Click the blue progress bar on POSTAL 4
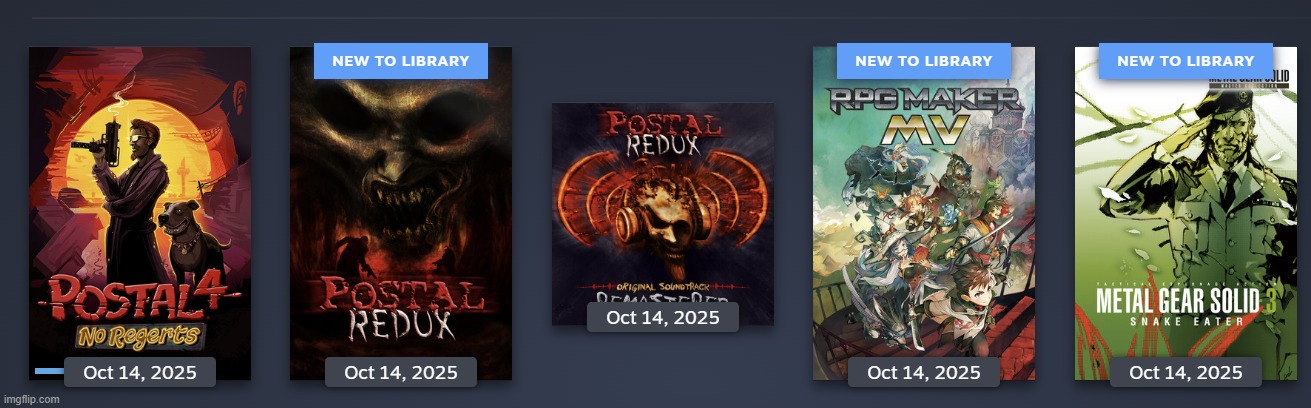 [49, 371]
